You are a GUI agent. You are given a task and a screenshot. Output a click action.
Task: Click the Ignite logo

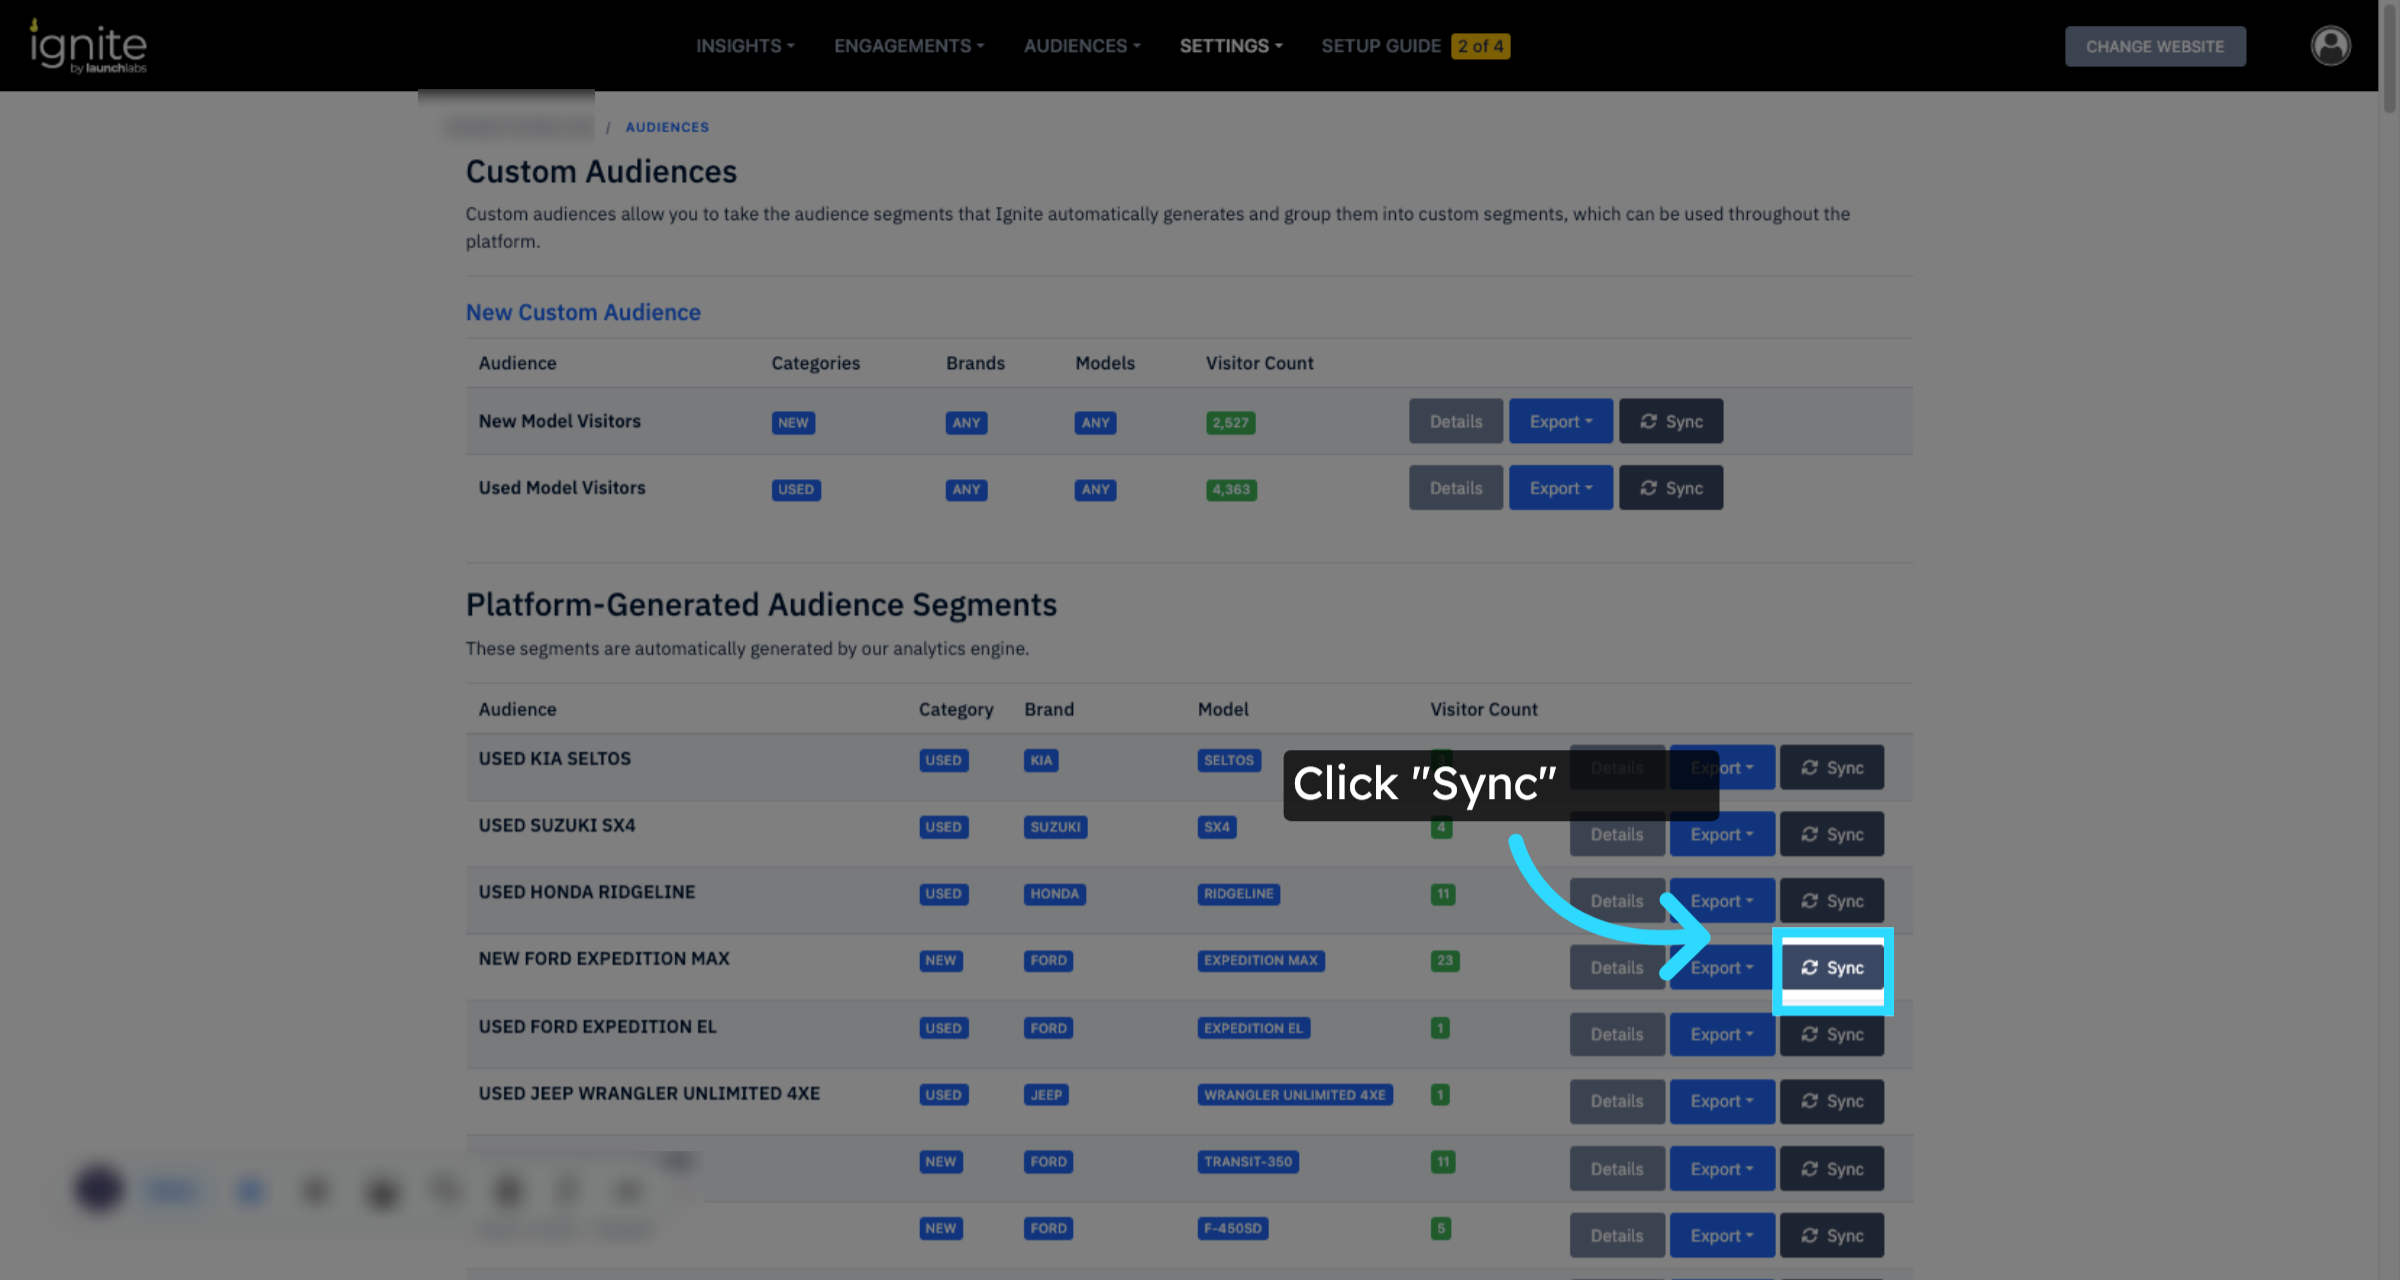coord(88,46)
